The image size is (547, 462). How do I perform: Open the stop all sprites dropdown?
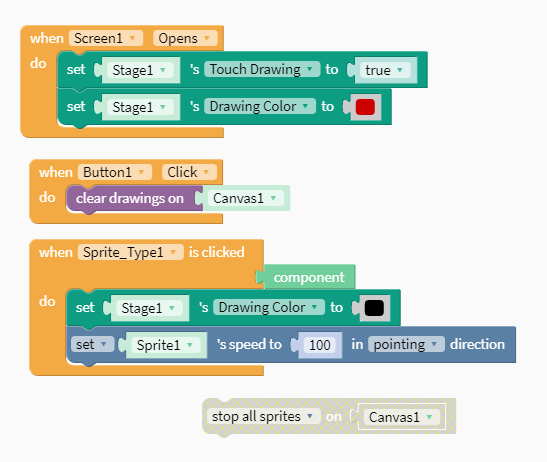(x=263, y=416)
